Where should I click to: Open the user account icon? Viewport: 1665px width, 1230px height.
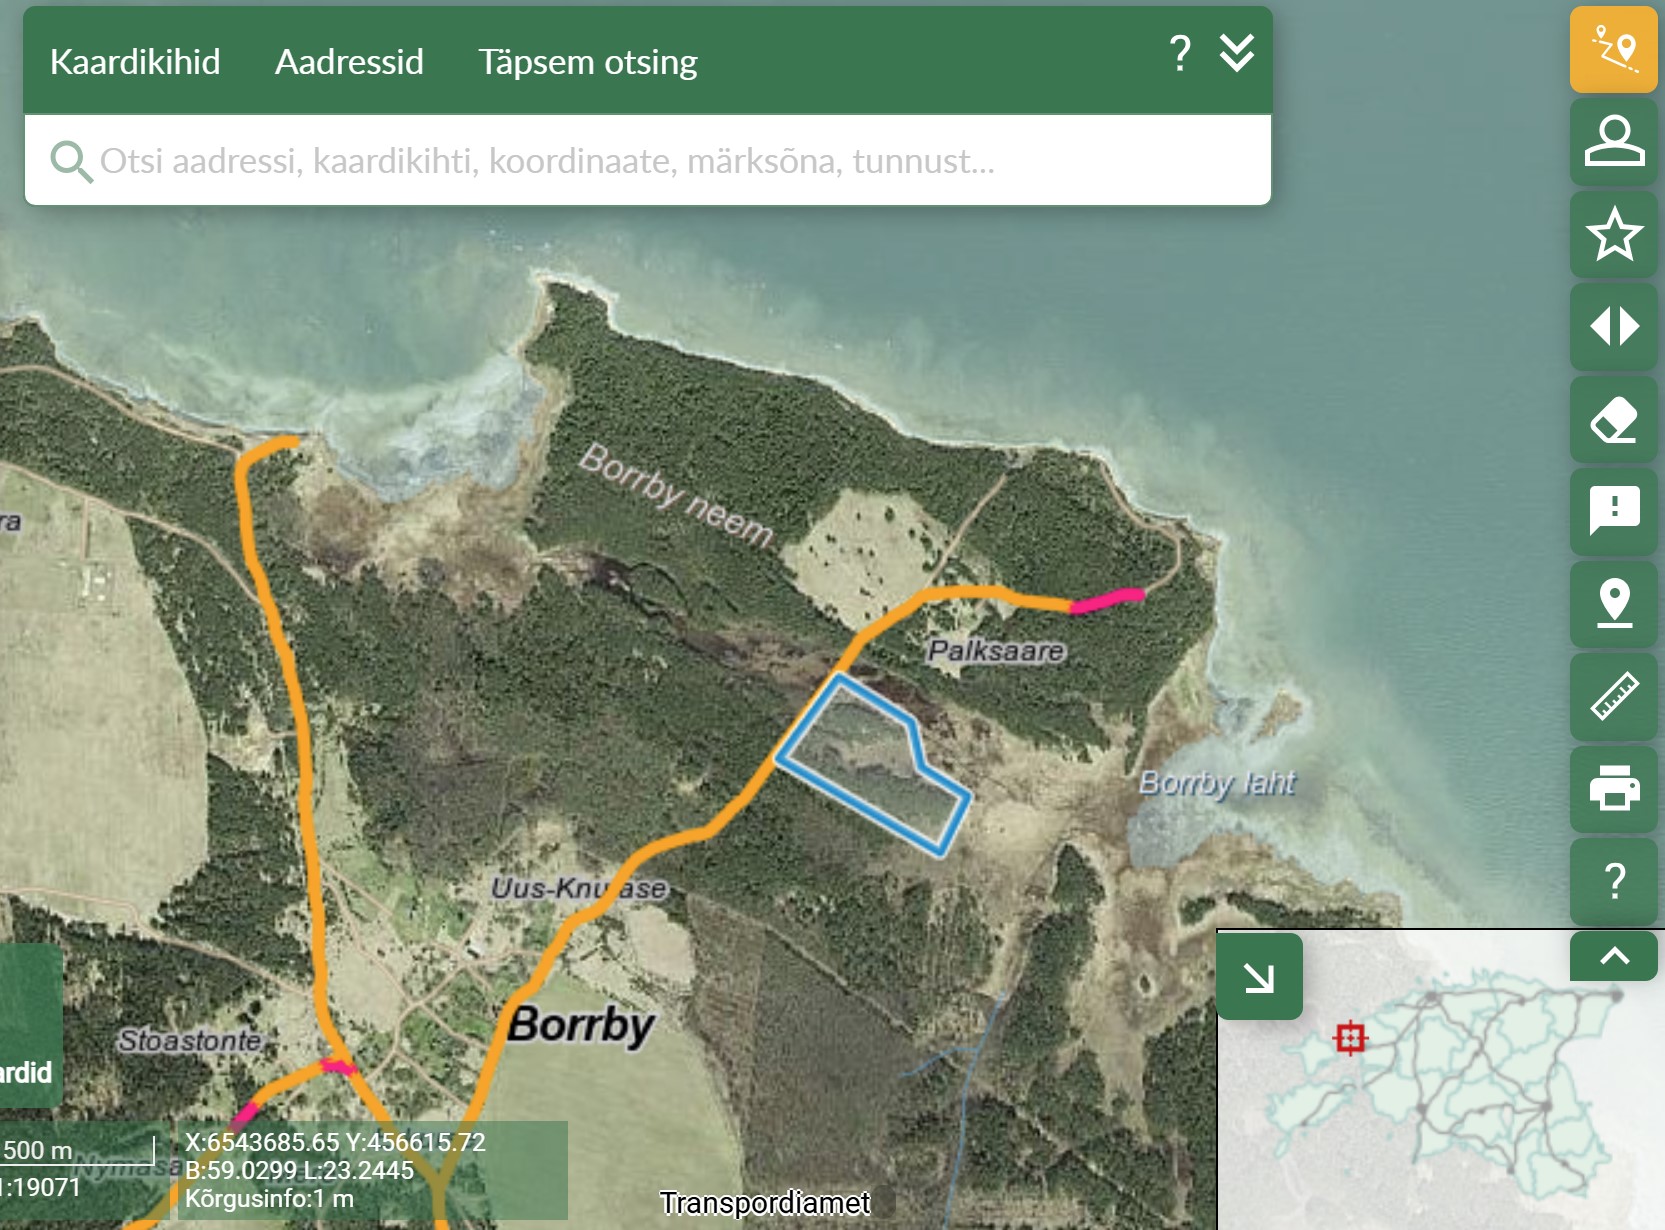[1613, 141]
